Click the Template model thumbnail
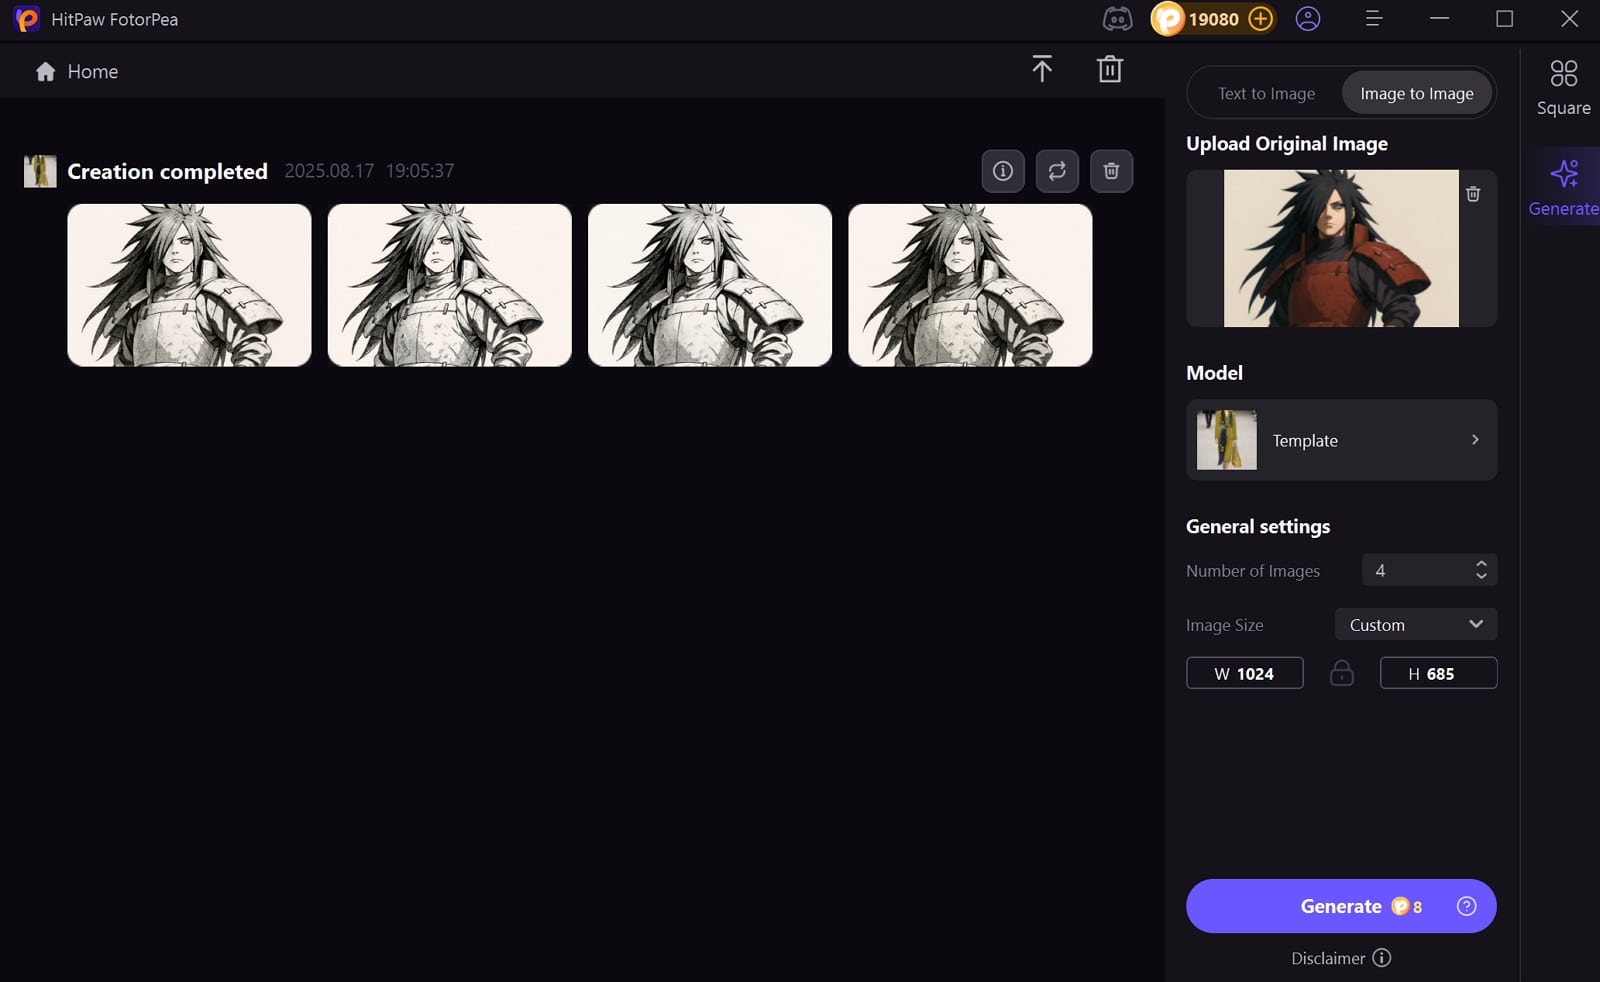Image resolution: width=1600 pixels, height=982 pixels. 1227,440
